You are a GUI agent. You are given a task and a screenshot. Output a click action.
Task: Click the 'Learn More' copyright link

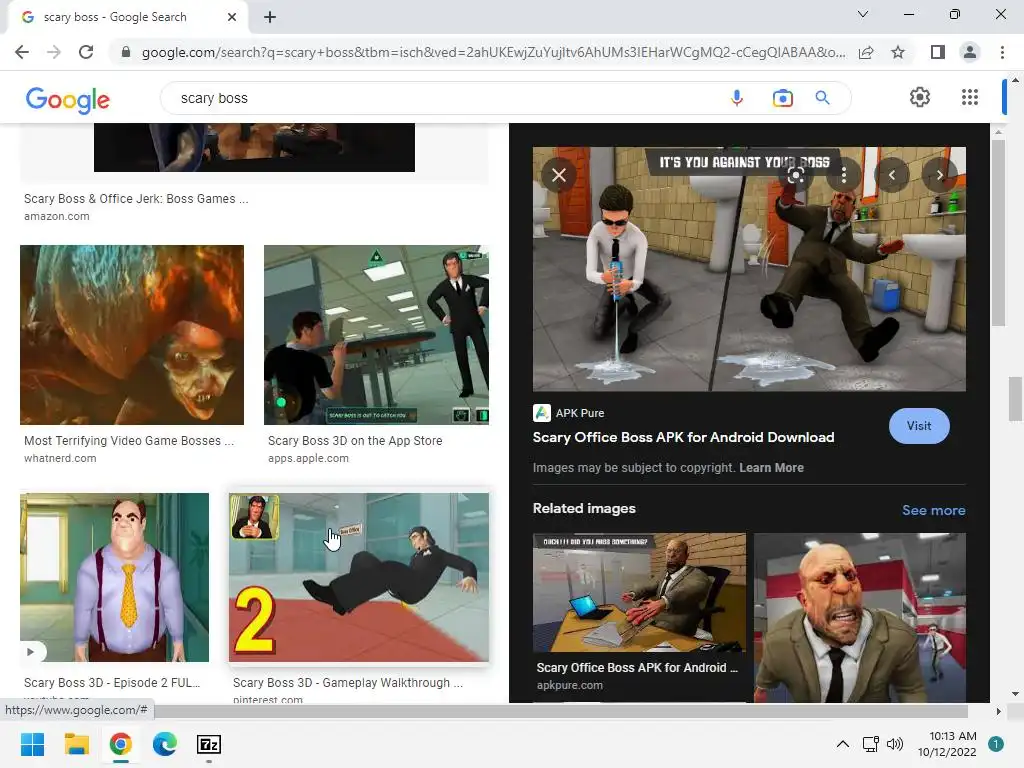(x=771, y=468)
